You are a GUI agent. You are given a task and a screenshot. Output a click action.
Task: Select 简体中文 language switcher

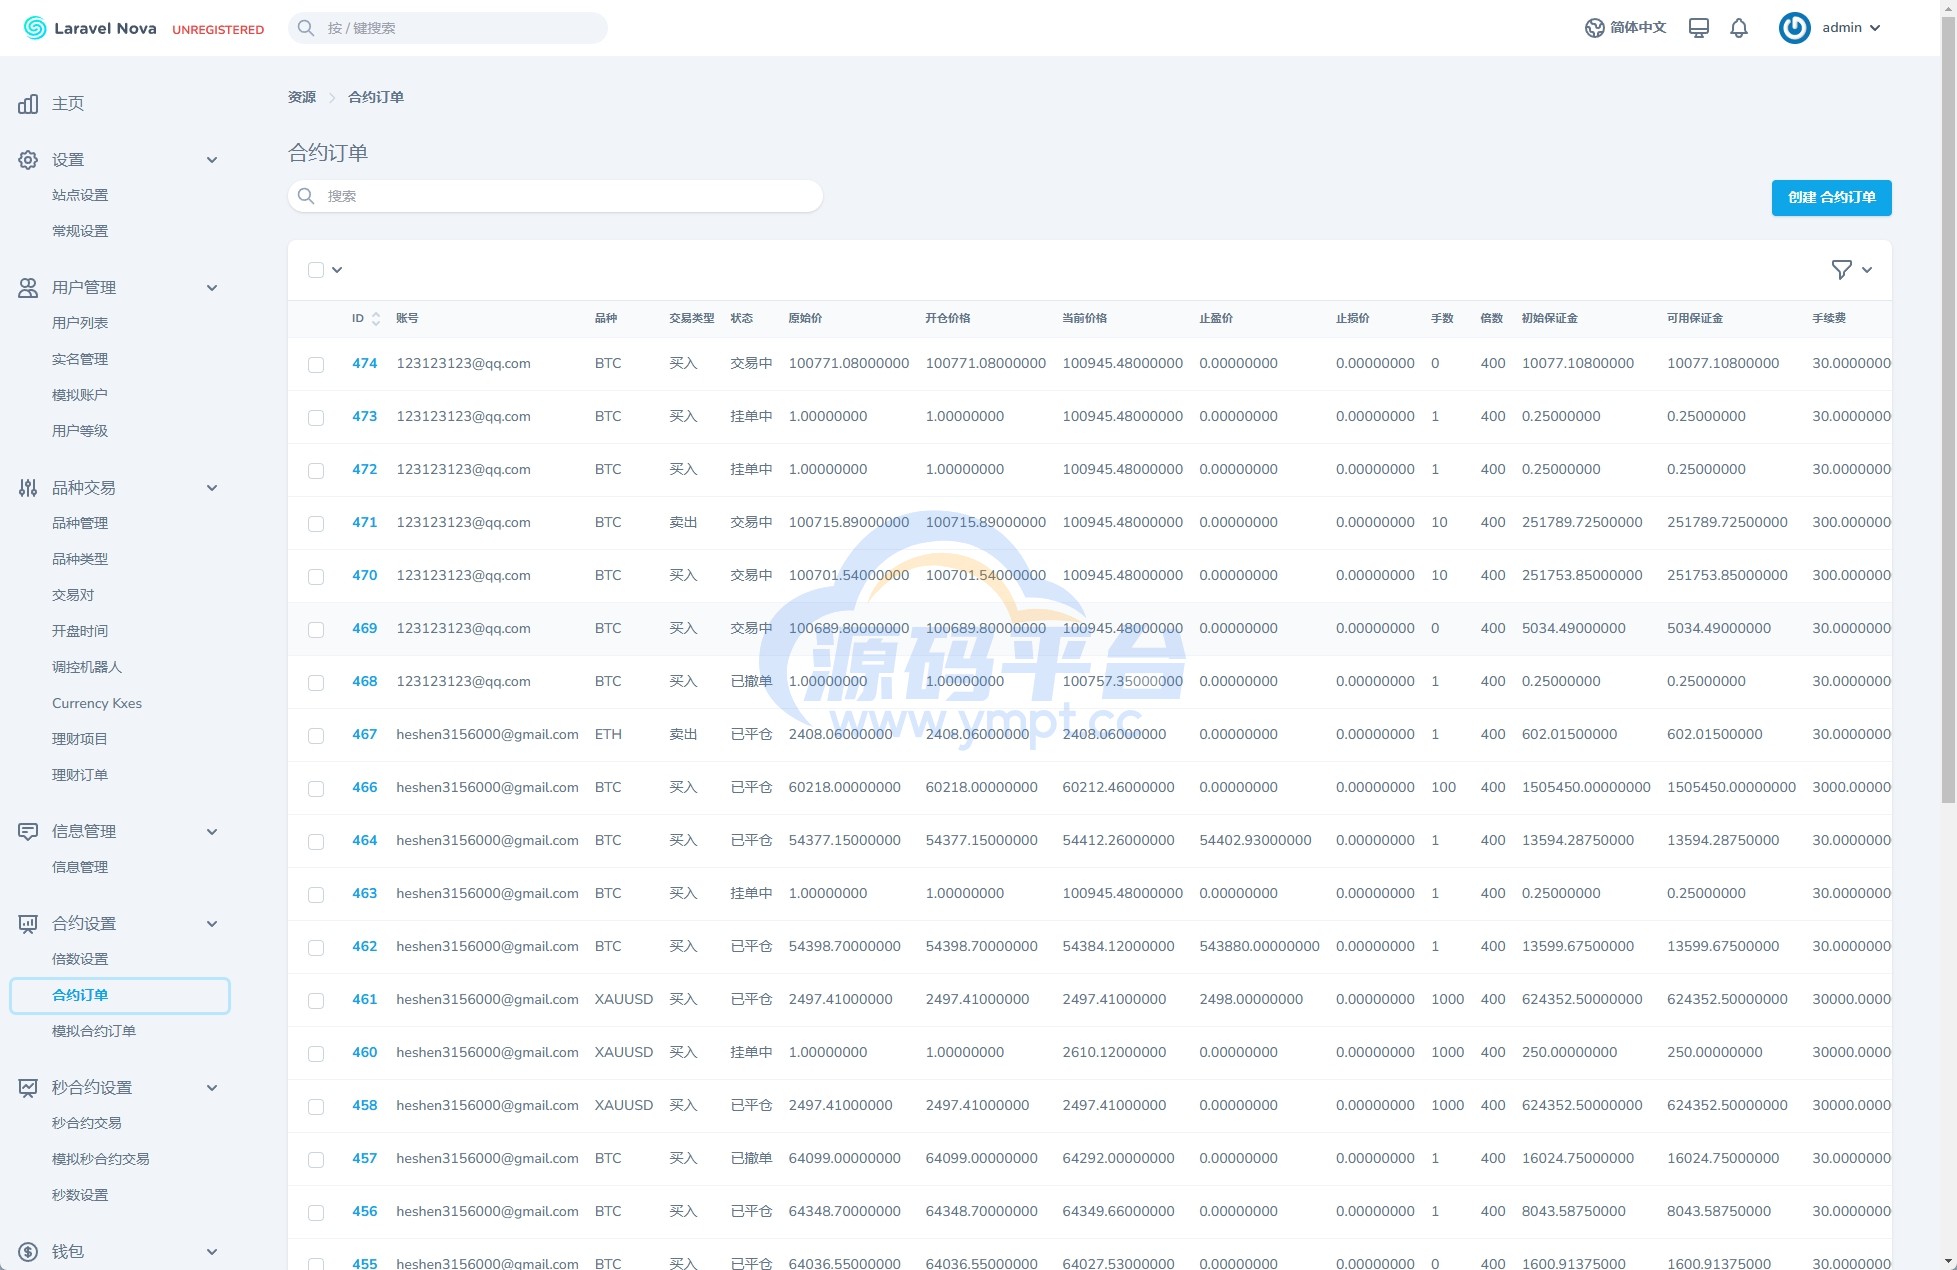coord(1638,28)
